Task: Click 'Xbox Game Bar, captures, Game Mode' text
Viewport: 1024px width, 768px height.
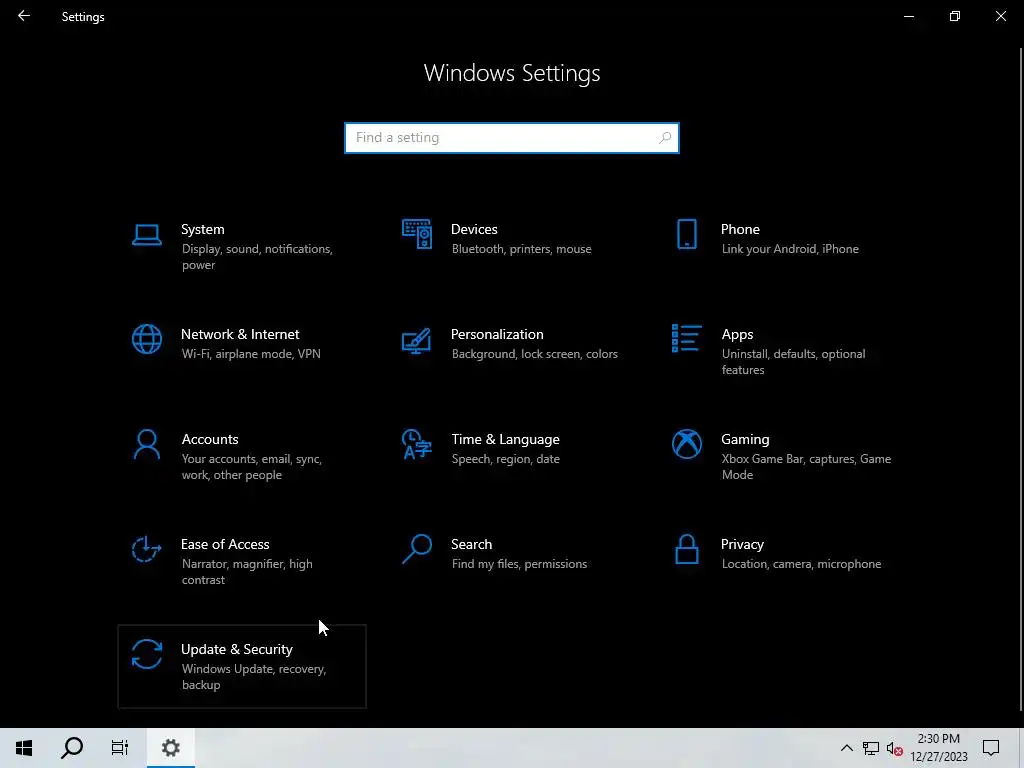Action: click(806, 467)
